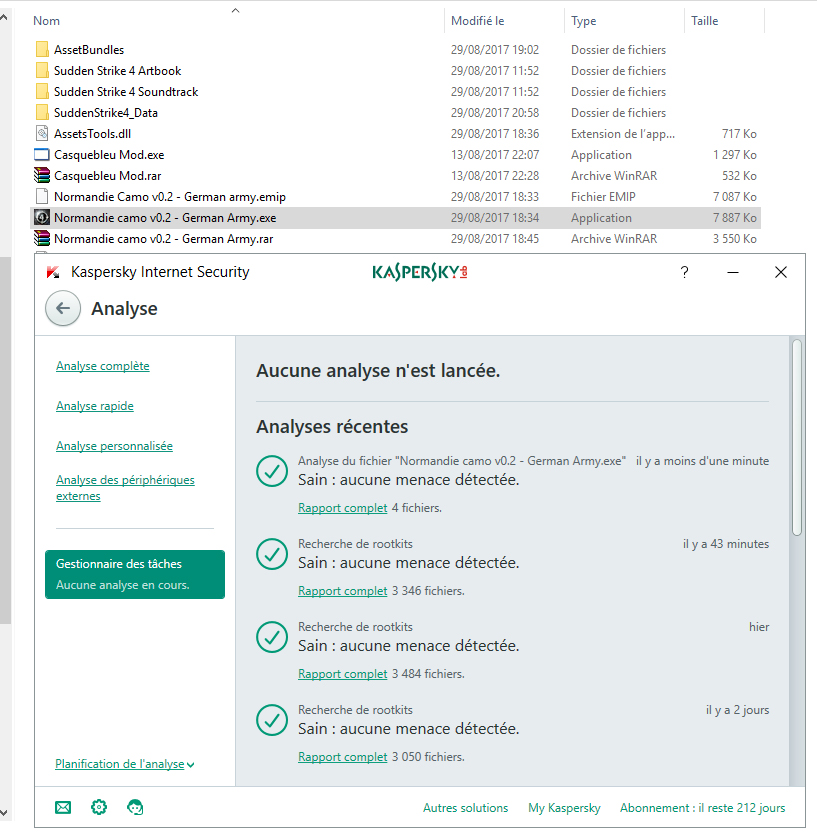Screen dimensions: 817x835
Task: Click Abonnement il reste 212 jours
Action: click(702, 808)
